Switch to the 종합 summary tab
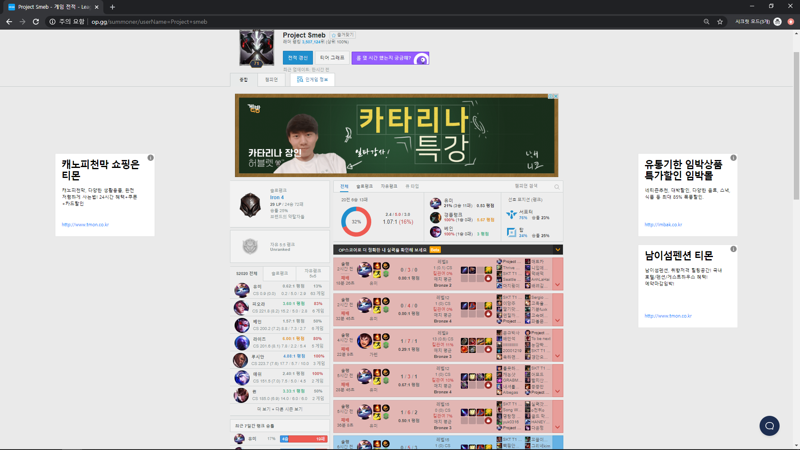Image resolution: width=800 pixels, height=450 pixels. pyautogui.click(x=244, y=80)
